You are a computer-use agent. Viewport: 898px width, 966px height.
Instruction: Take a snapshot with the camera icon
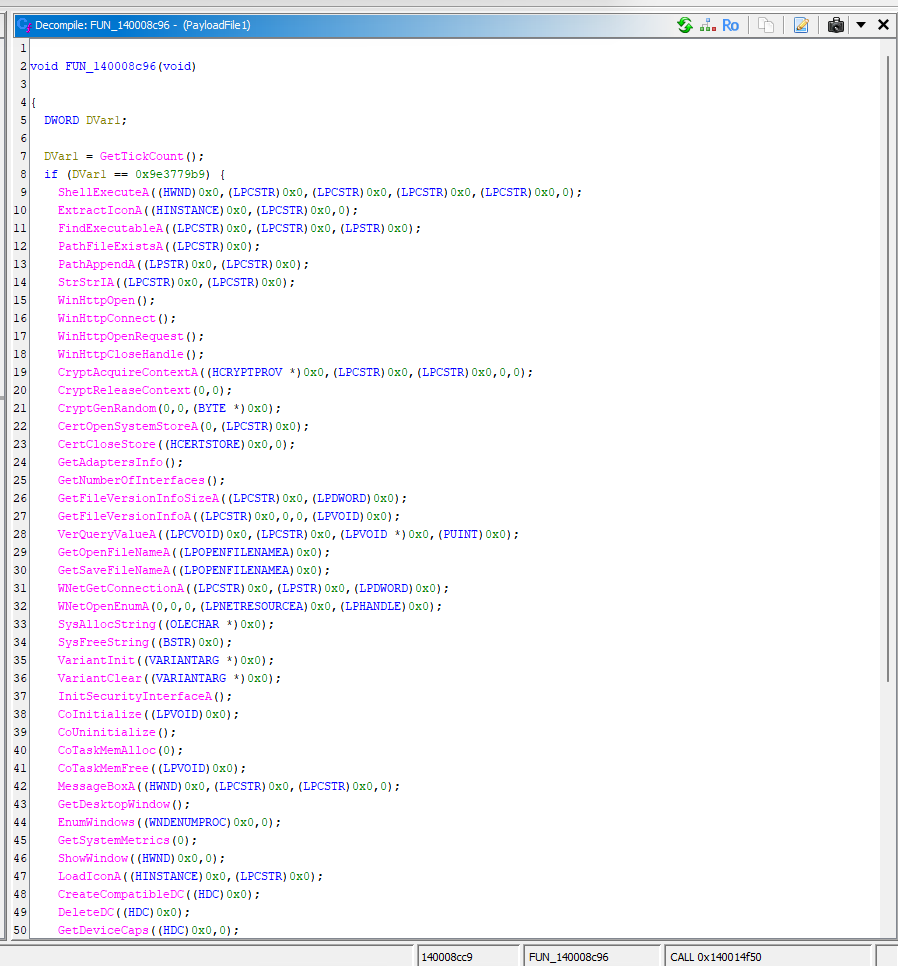836,25
